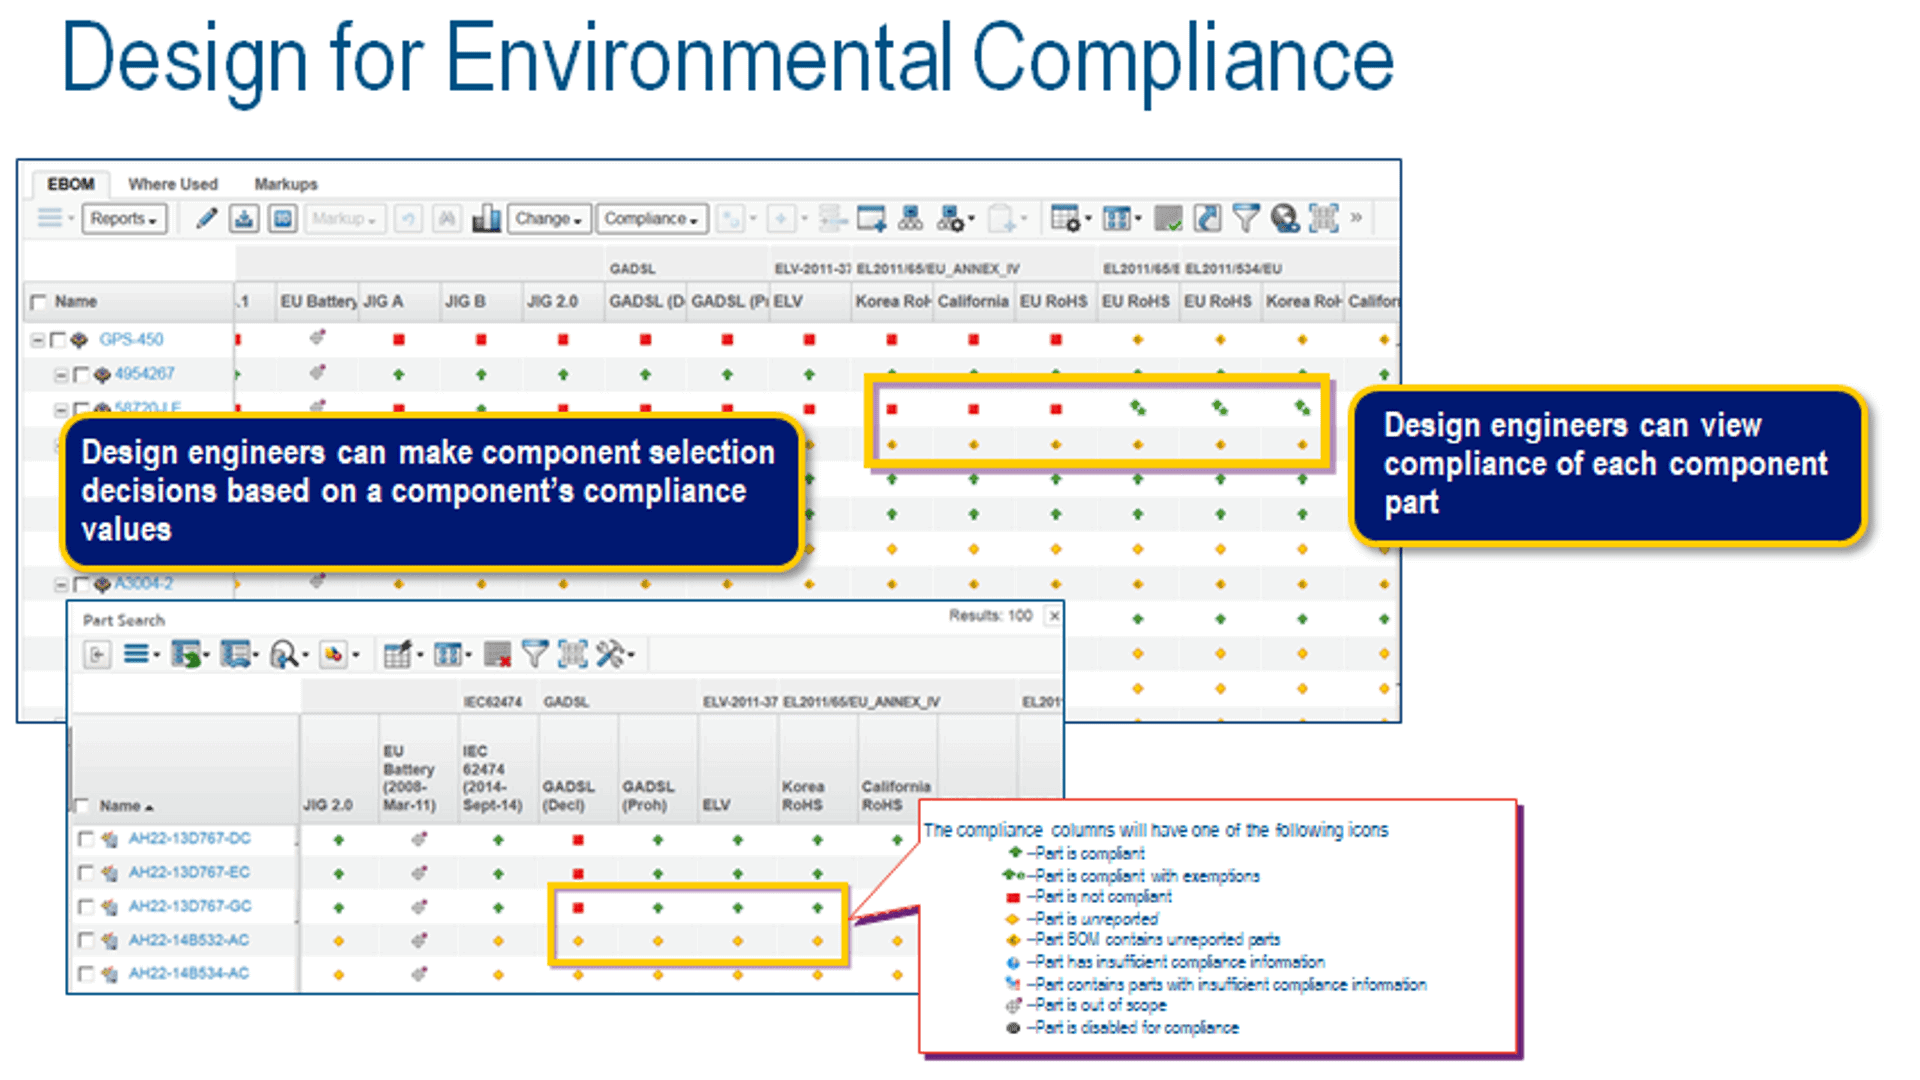
Task: Open the hamburger menu dropdown in EBOM toolbar
Action: coord(55,218)
